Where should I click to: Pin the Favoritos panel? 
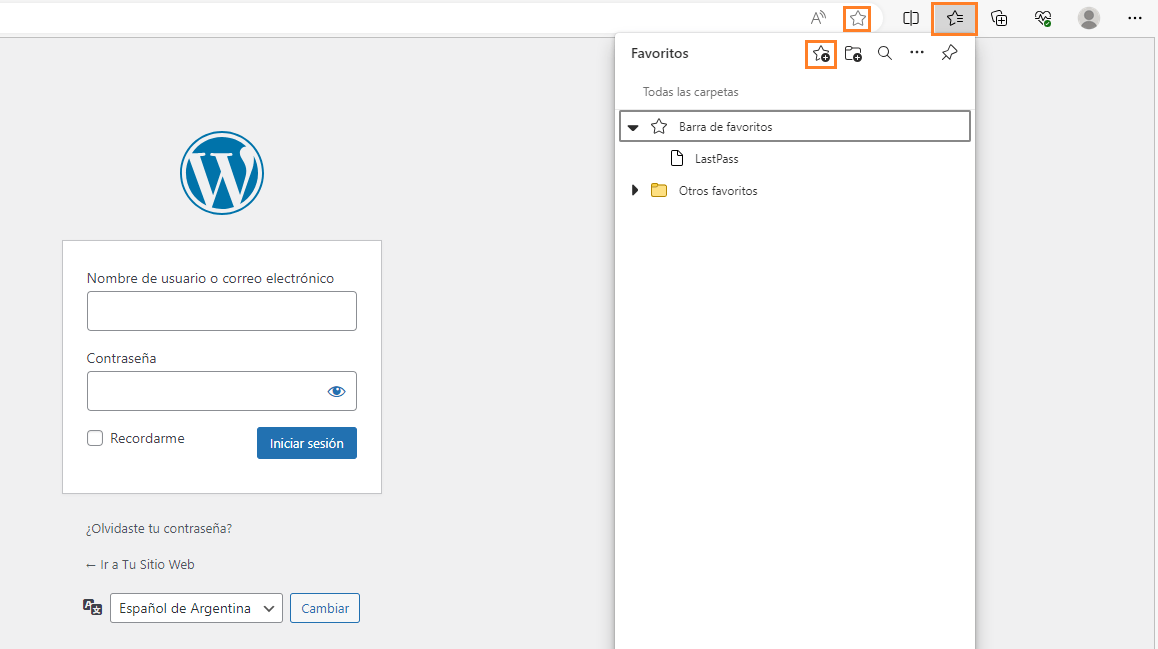pyautogui.click(x=949, y=54)
